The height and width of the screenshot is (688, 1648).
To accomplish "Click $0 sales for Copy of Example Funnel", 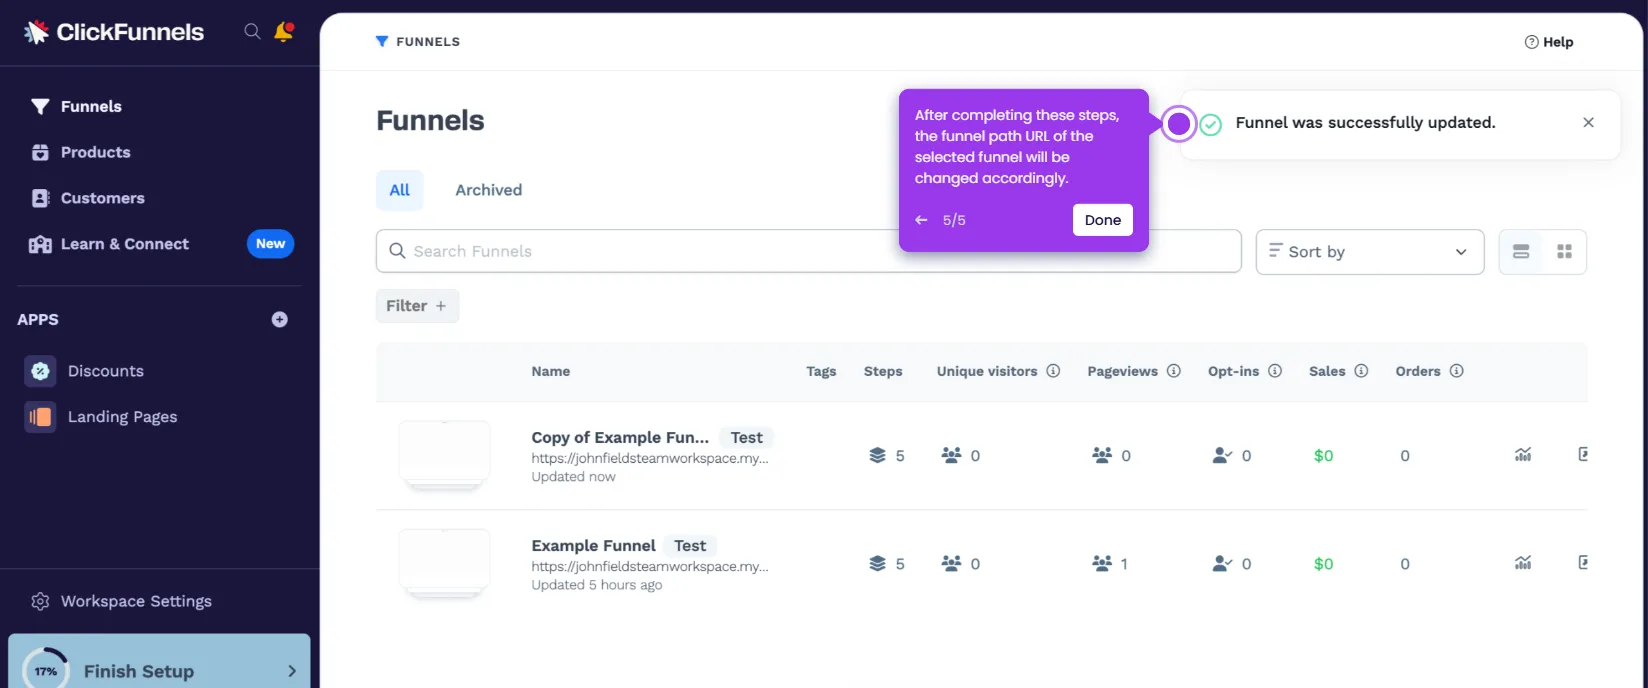I will click(x=1323, y=456).
